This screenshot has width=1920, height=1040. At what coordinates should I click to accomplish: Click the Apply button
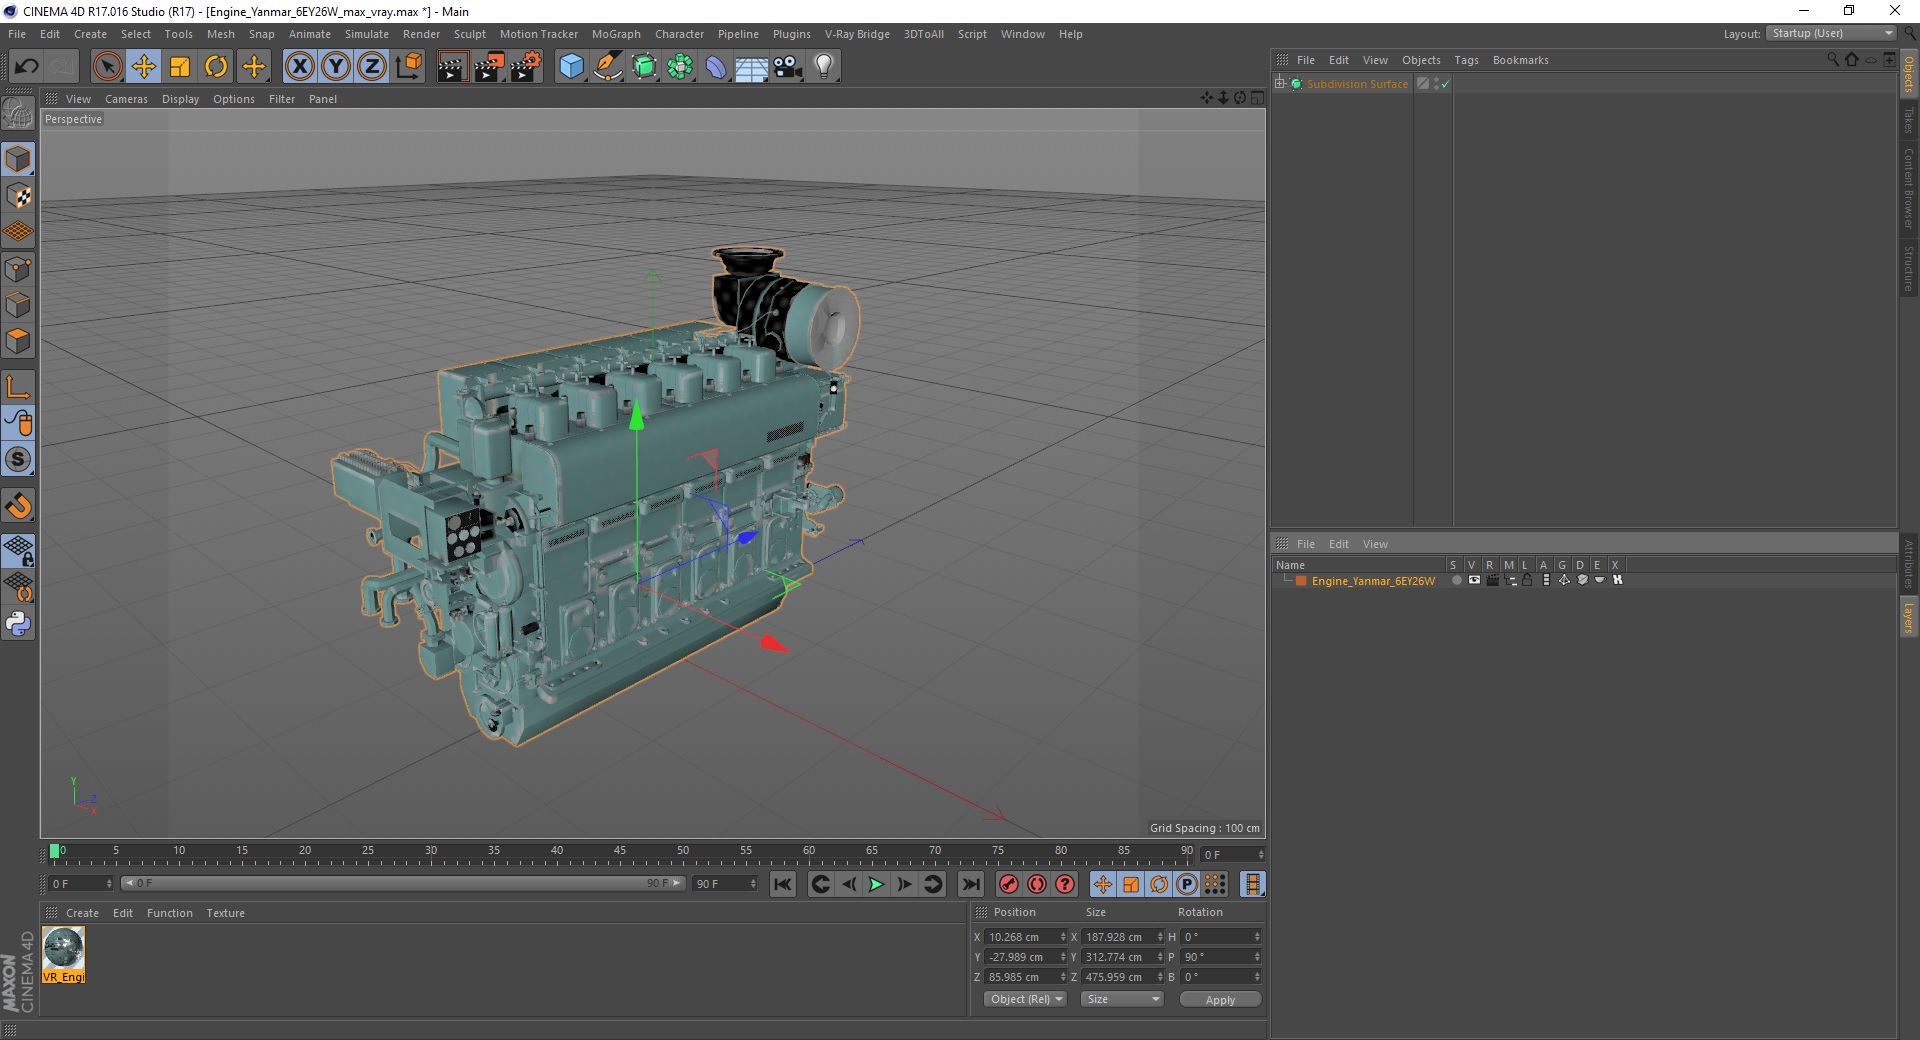[x=1220, y=1000]
